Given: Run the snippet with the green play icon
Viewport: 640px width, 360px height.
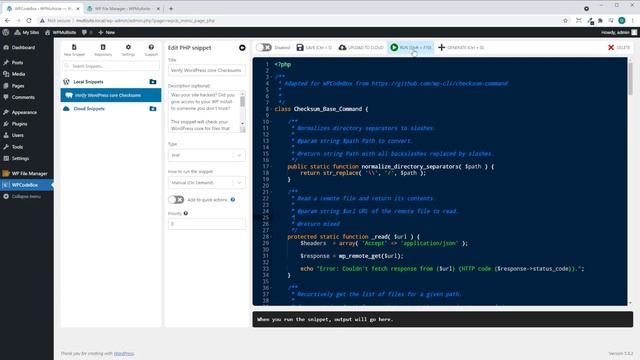Looking at the screenshot, I should click(394, 47).
